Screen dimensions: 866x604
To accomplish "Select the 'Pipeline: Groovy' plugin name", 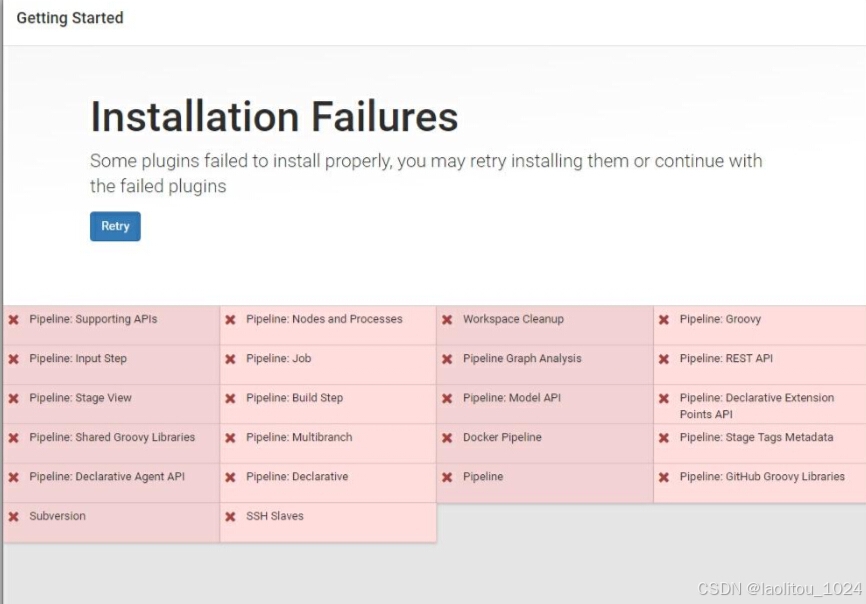I will pyautogui.click(x=720, y=319).
